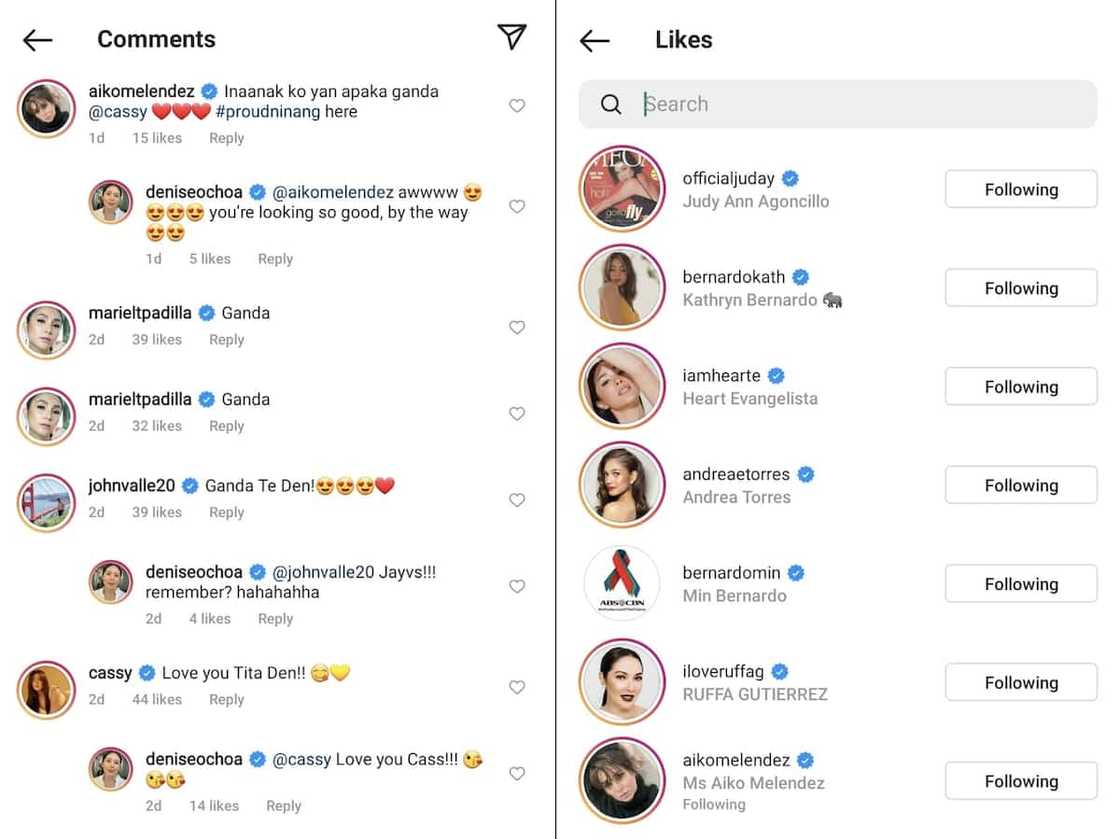This screenshot has width=1120, height=839.
Task: Select the Comments header title
Action: pyautogui.click(x=156, y=39)
